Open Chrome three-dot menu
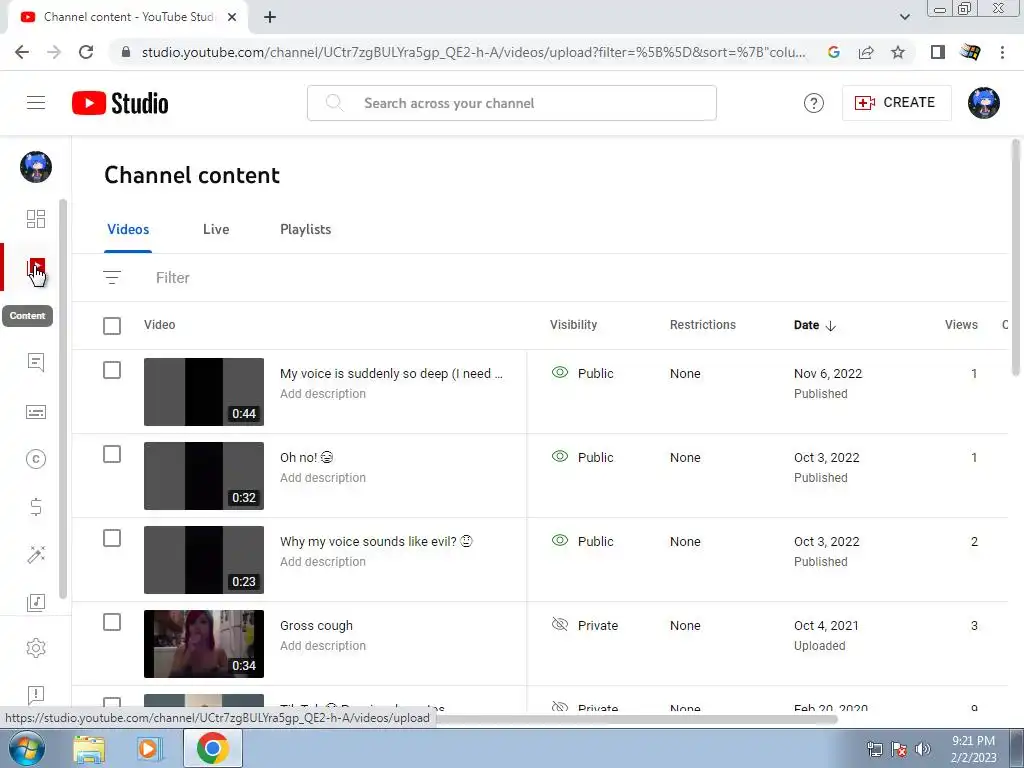The width and height of the screenshot is (1024, 768). pos(1002,52)
